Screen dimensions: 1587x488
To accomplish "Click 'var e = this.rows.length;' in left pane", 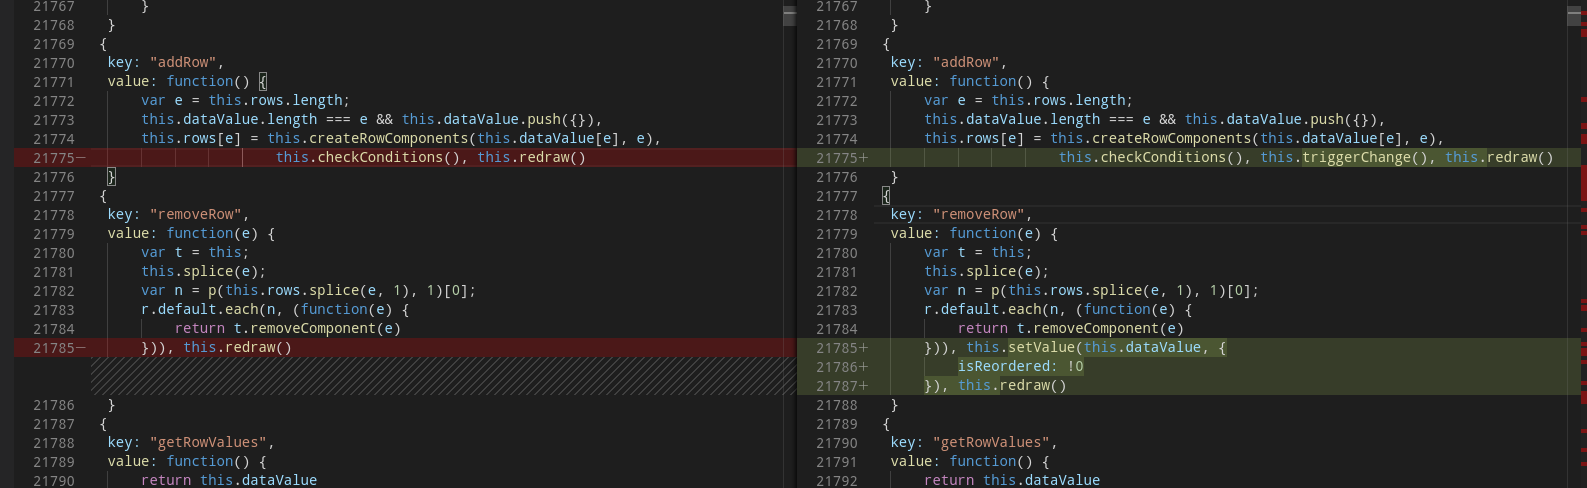I will 245,100.
